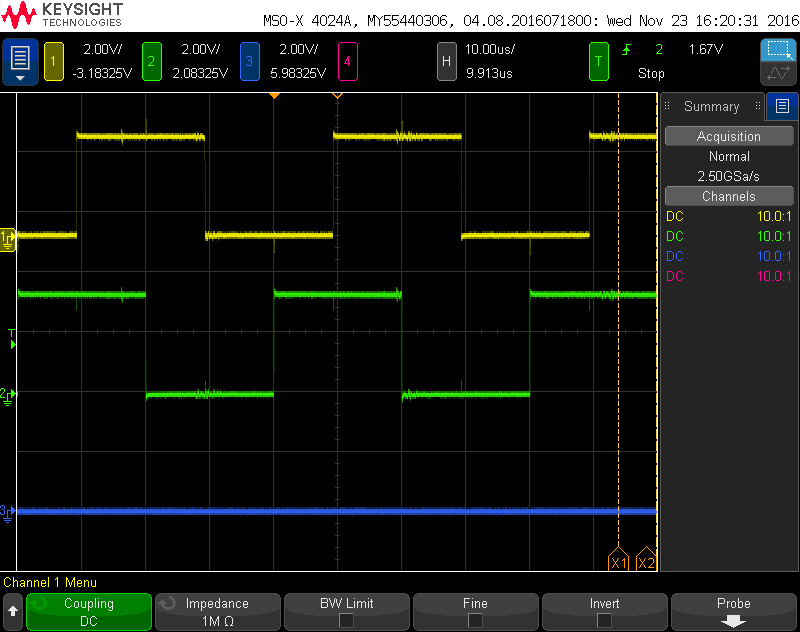Select the Summary tab
800x632 pixels.
pos(712,106)
